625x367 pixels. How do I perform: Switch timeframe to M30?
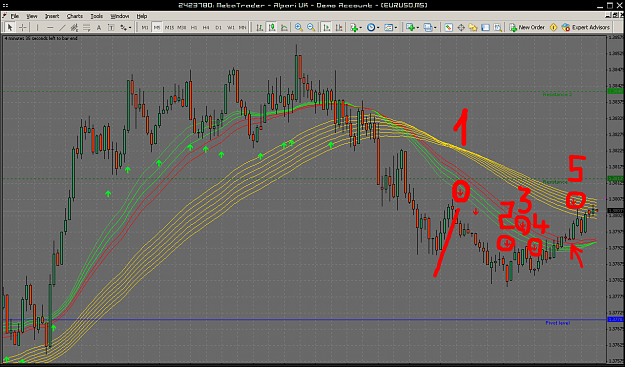click(x=182, y=27)
